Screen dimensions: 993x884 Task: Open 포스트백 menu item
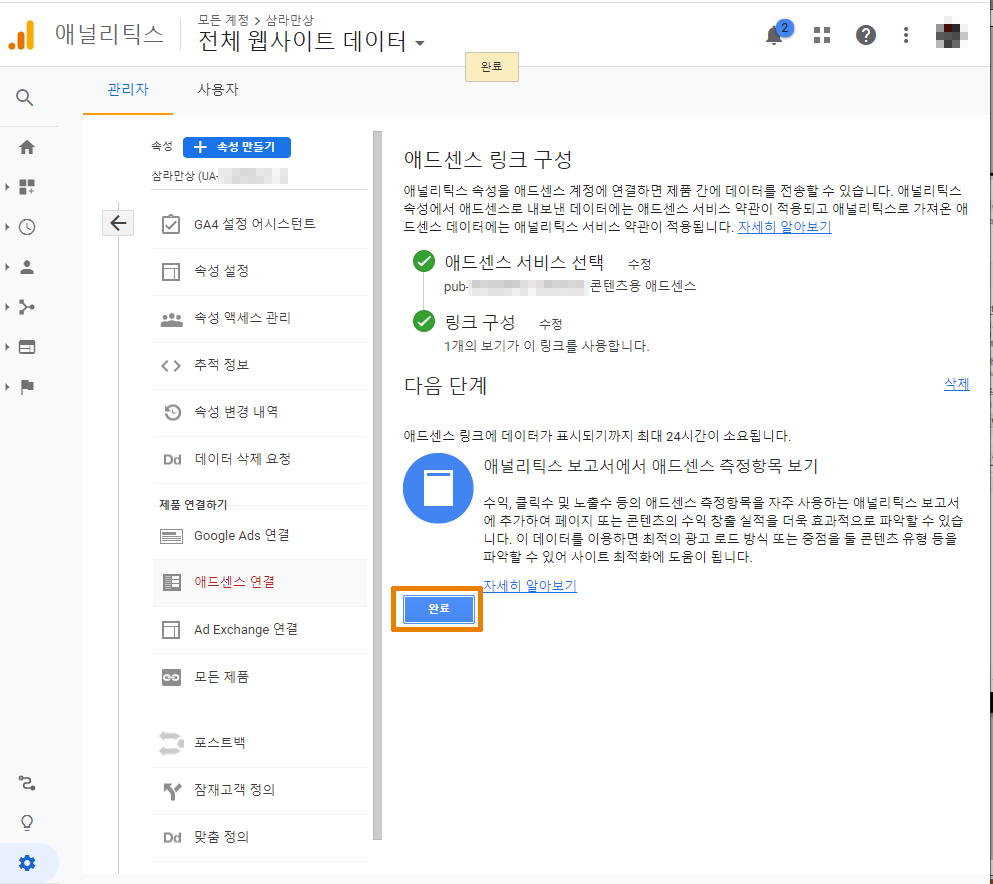(x=260, y=743)
